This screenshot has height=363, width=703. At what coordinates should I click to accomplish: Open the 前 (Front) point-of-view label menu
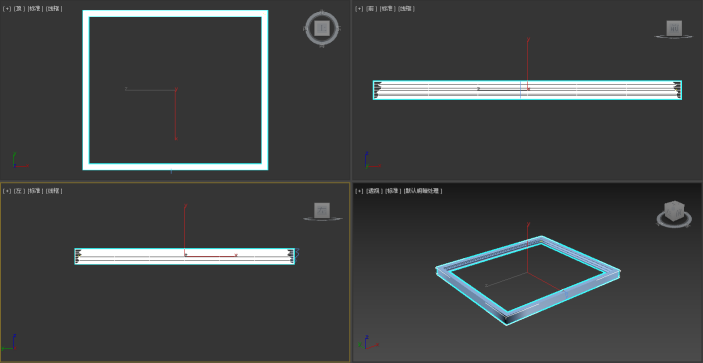(372, 9)
